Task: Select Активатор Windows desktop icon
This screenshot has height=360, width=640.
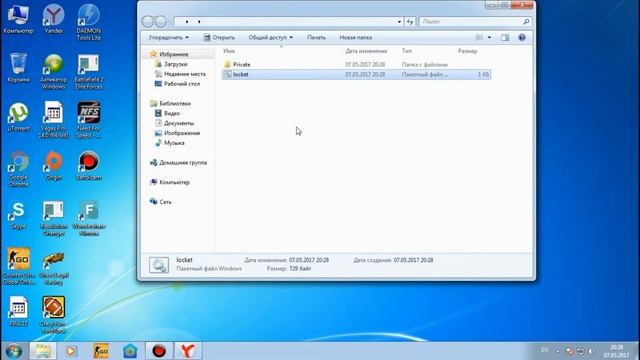Action: point(53,71)
